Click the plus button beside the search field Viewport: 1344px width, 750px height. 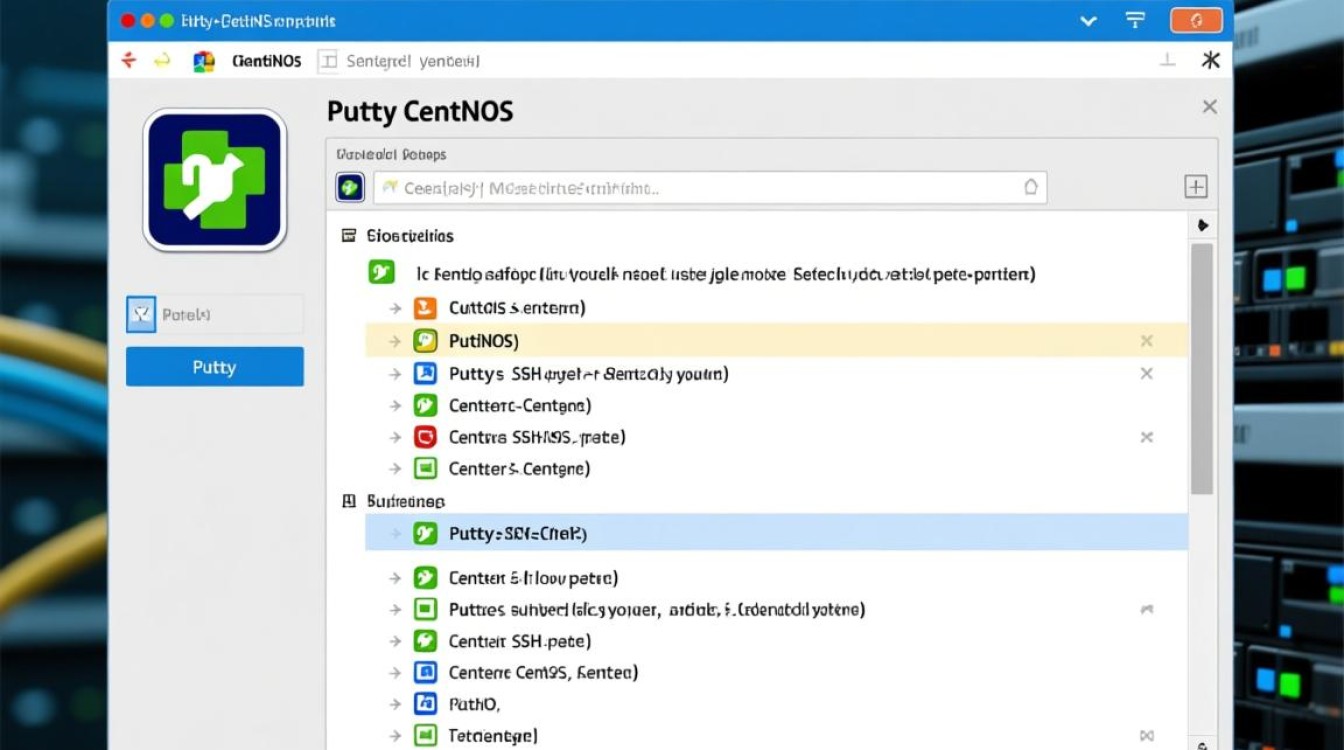1196,187
